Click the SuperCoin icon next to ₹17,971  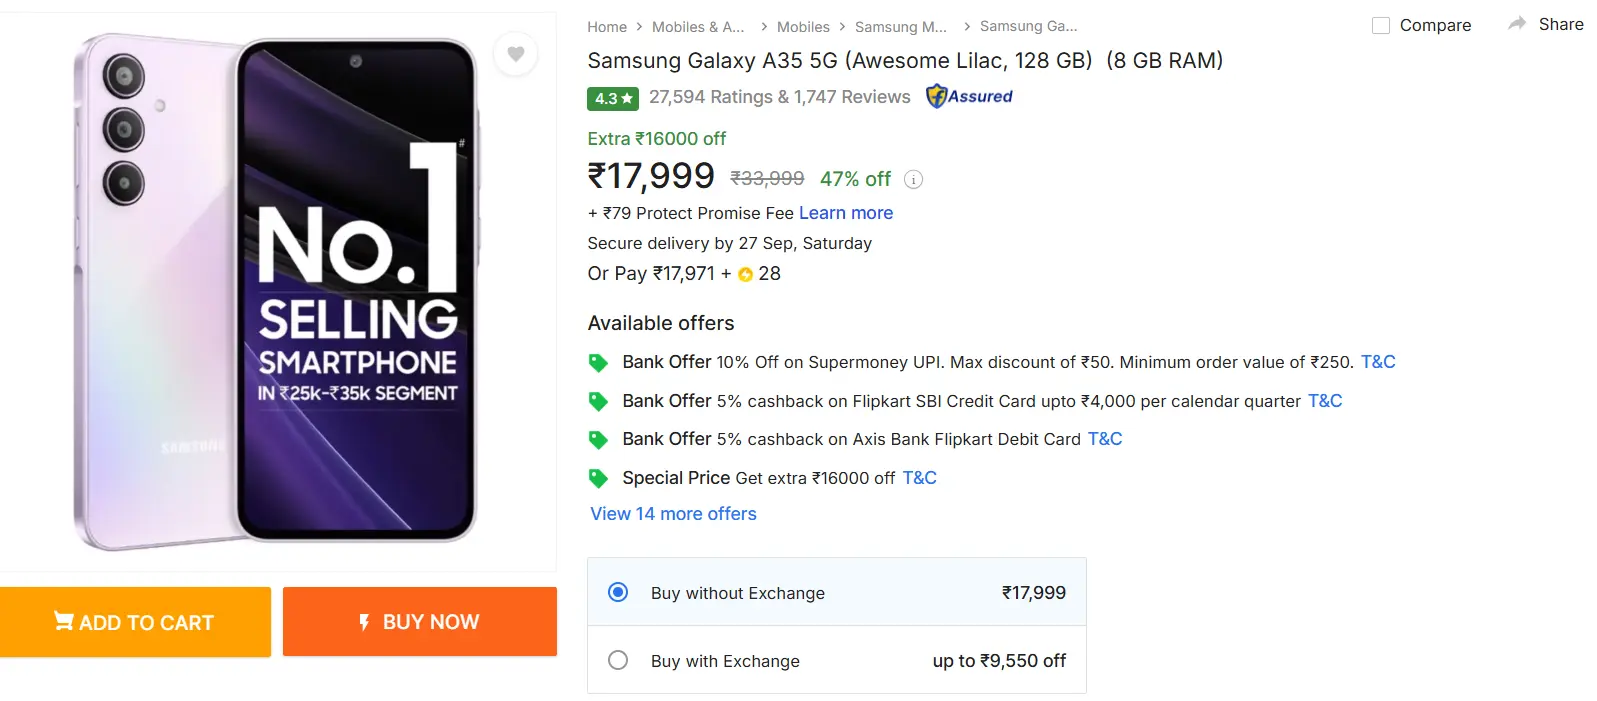click(x=743, y=274)
